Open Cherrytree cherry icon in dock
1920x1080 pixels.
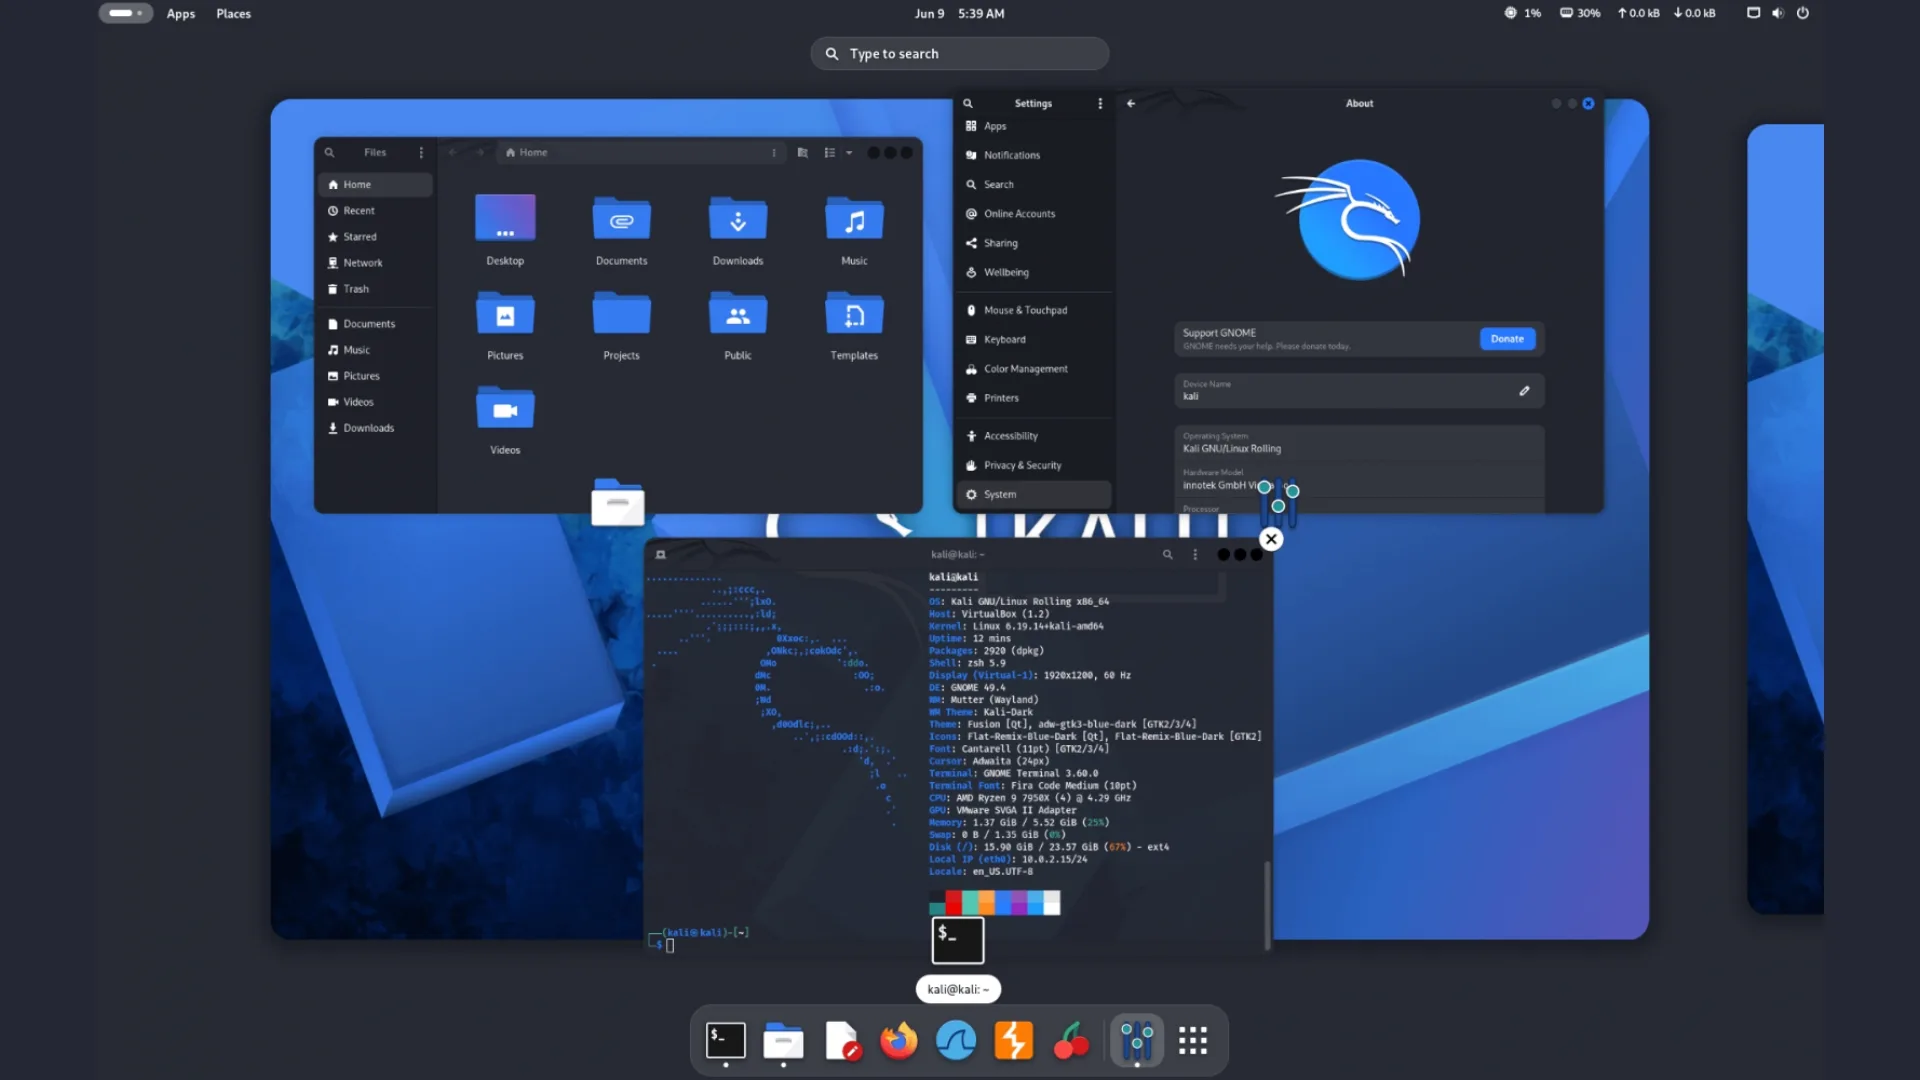click(1071, 1041)
